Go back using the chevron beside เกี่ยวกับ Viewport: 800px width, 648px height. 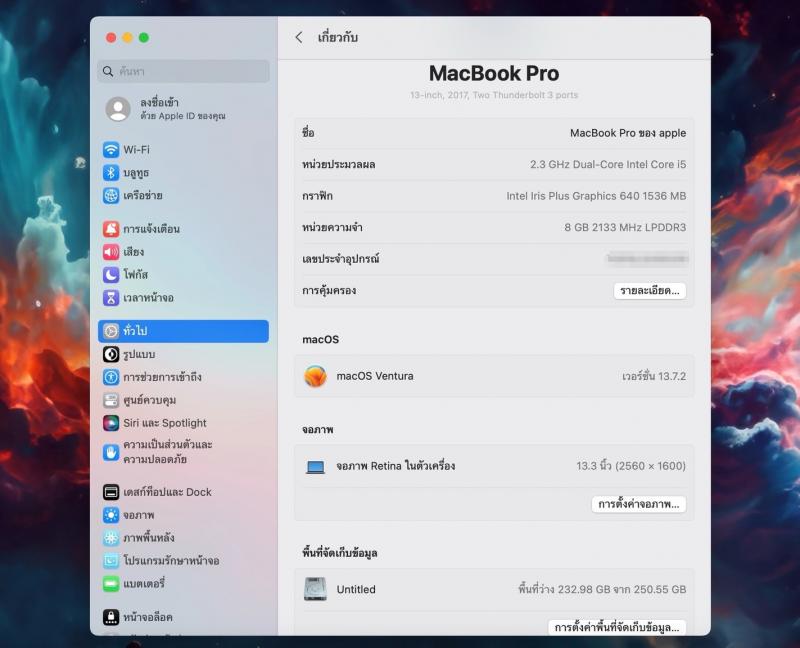click(x=299, y=37)
